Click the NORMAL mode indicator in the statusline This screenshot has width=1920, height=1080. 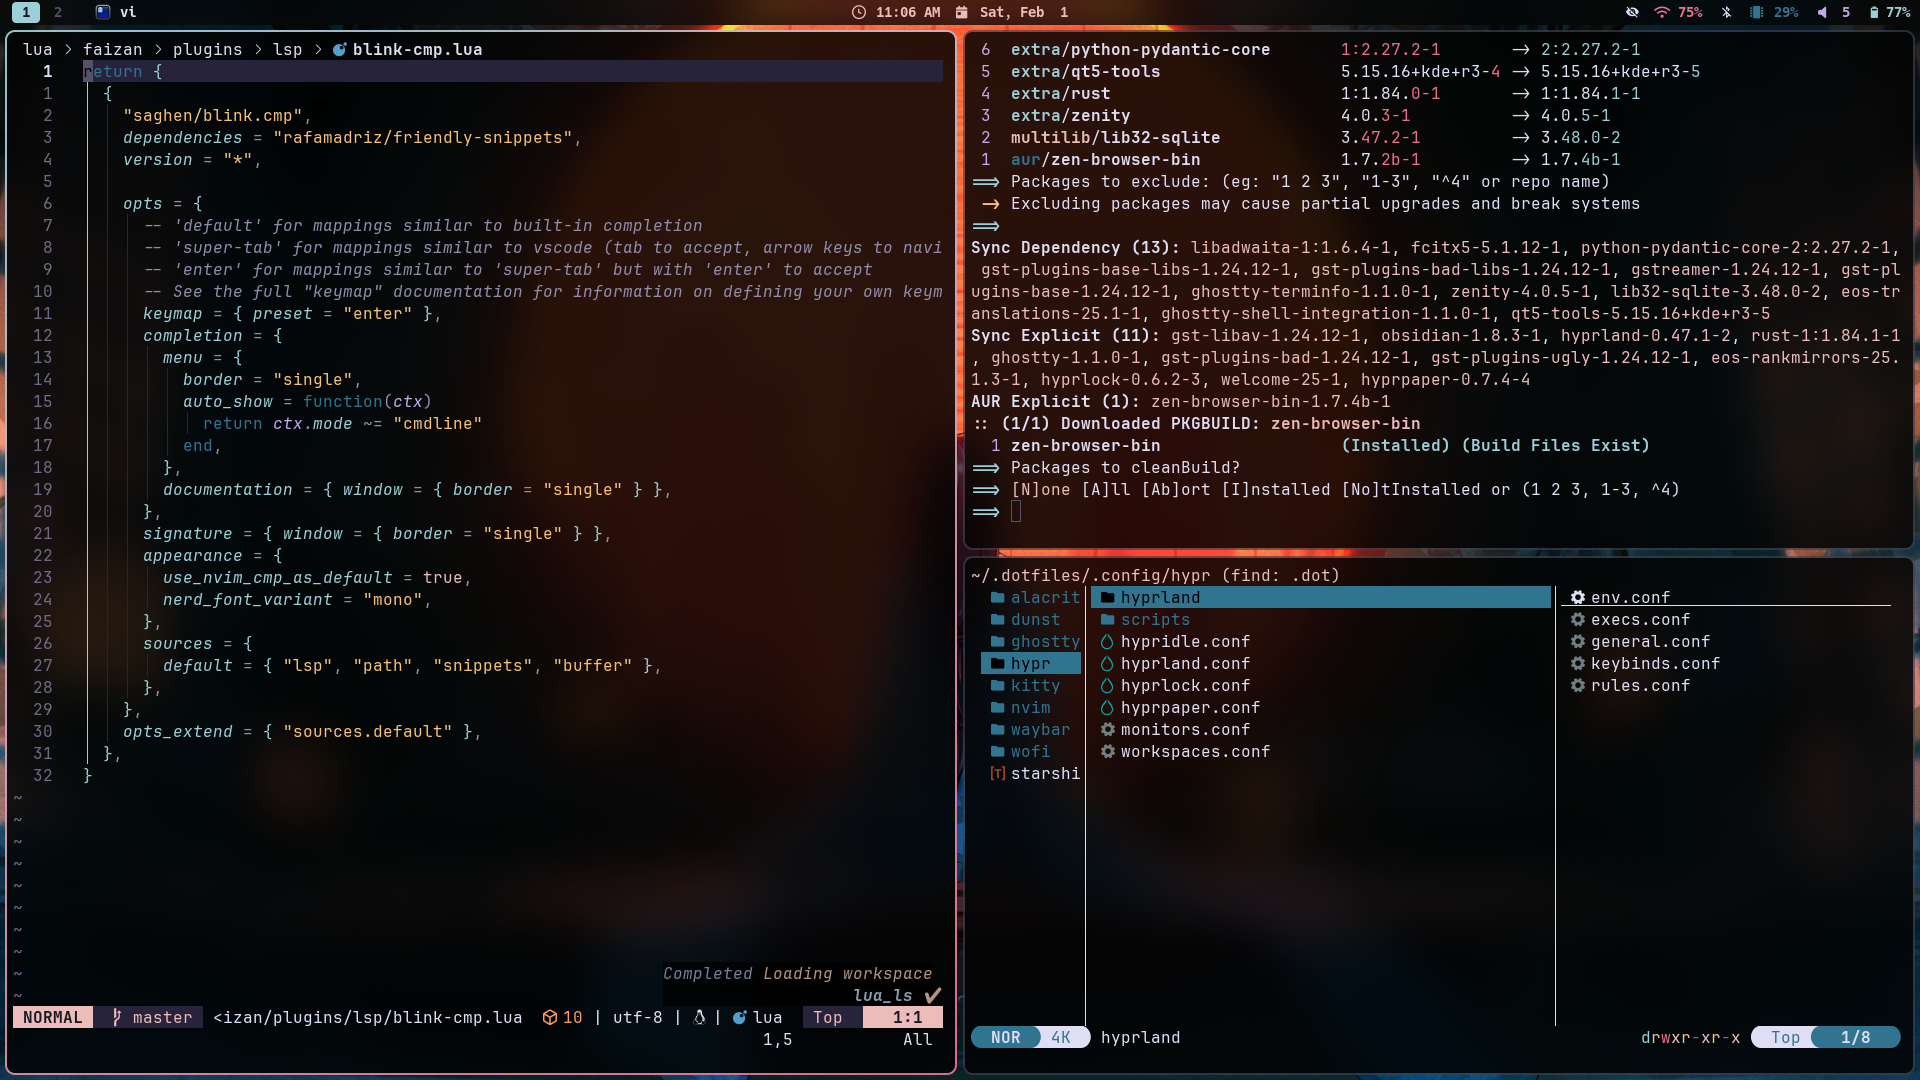pyautogui.click(x=53, y=1017)
